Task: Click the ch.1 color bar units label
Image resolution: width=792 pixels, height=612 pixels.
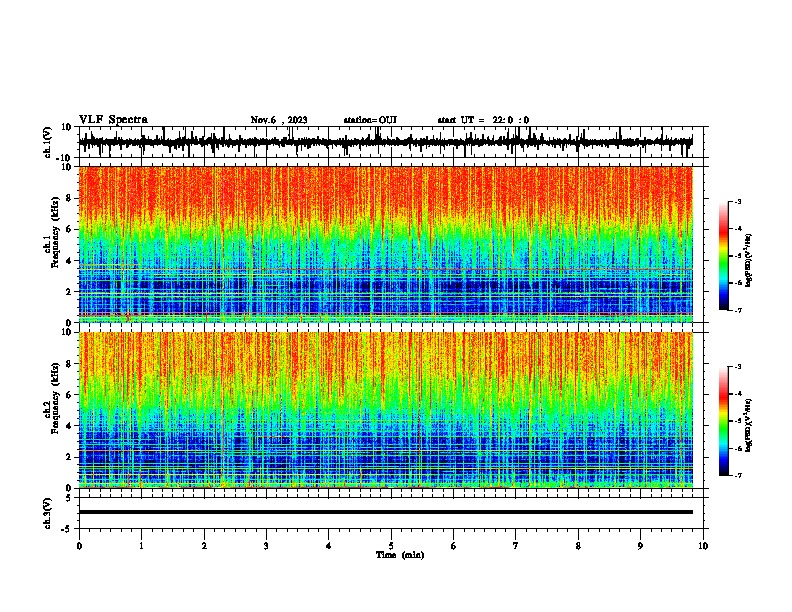Action: (749, 260)
